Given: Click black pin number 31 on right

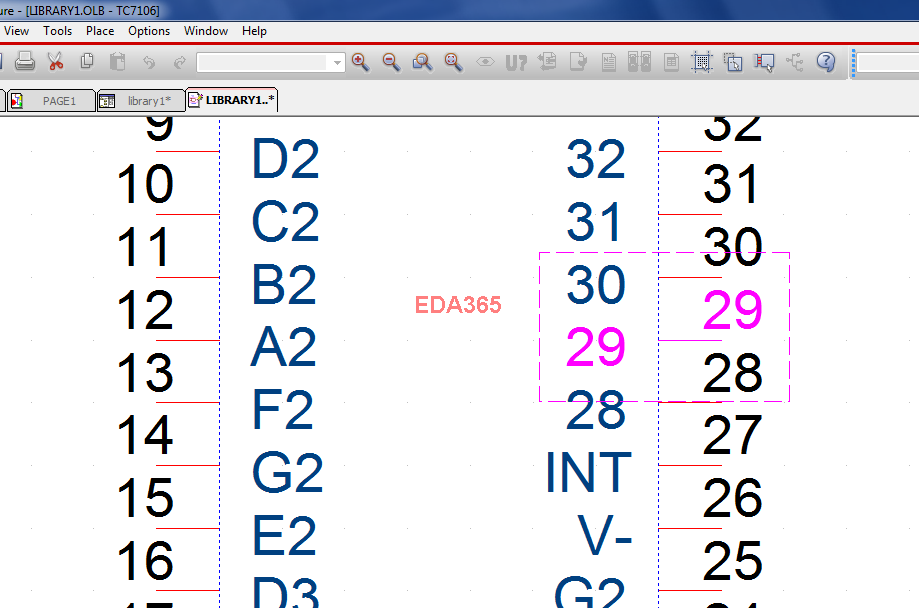Looking at the screenshot, I should [731, 184].
